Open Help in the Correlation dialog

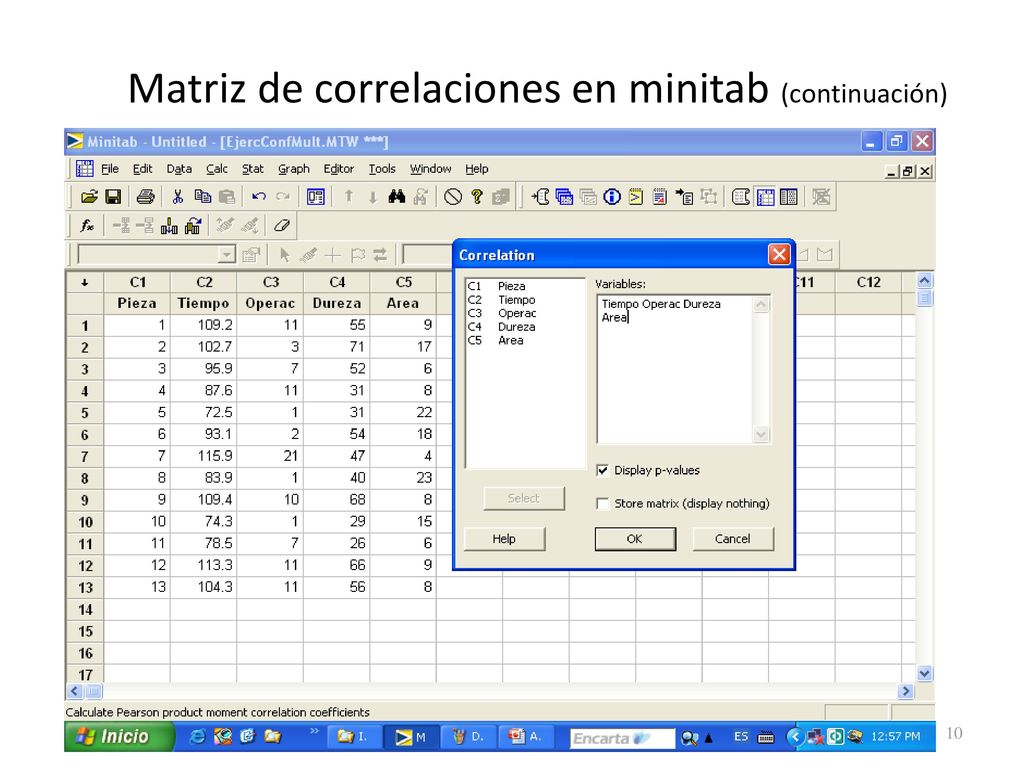(504, 539)
